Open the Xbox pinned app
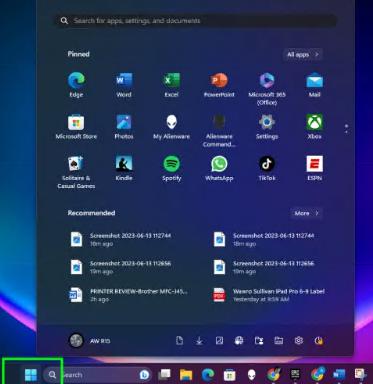 [314, 127]
